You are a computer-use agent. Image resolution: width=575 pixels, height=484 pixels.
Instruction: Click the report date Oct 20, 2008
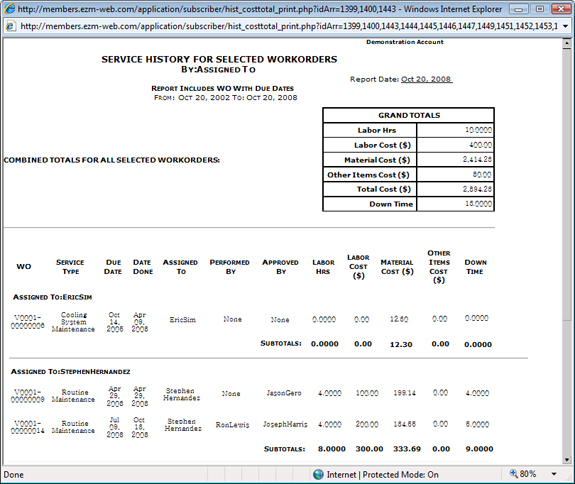pyautogui.click(x=426, y=79)
